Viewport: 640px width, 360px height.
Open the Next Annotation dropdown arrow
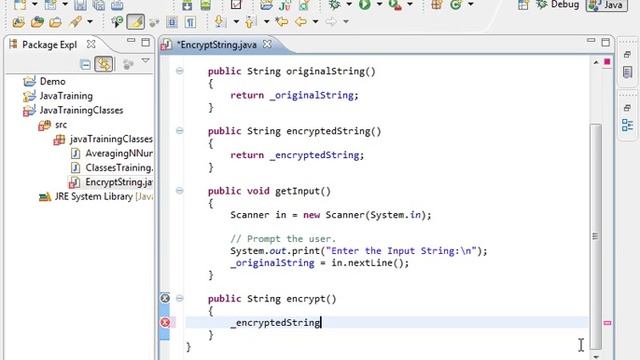tap(236, 22)
